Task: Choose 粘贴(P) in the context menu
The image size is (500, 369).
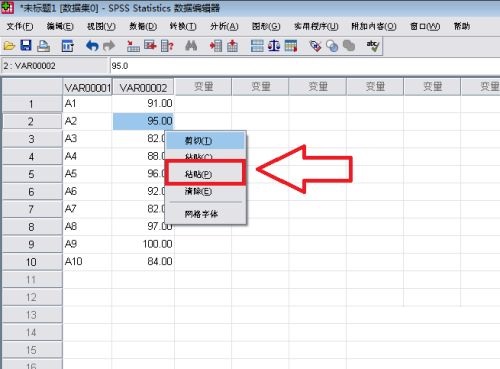Action: 205,173
